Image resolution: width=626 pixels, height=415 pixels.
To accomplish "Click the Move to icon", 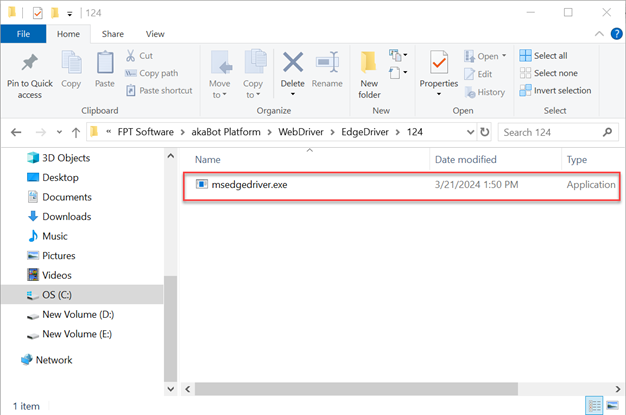I will (x=220, y=63).
